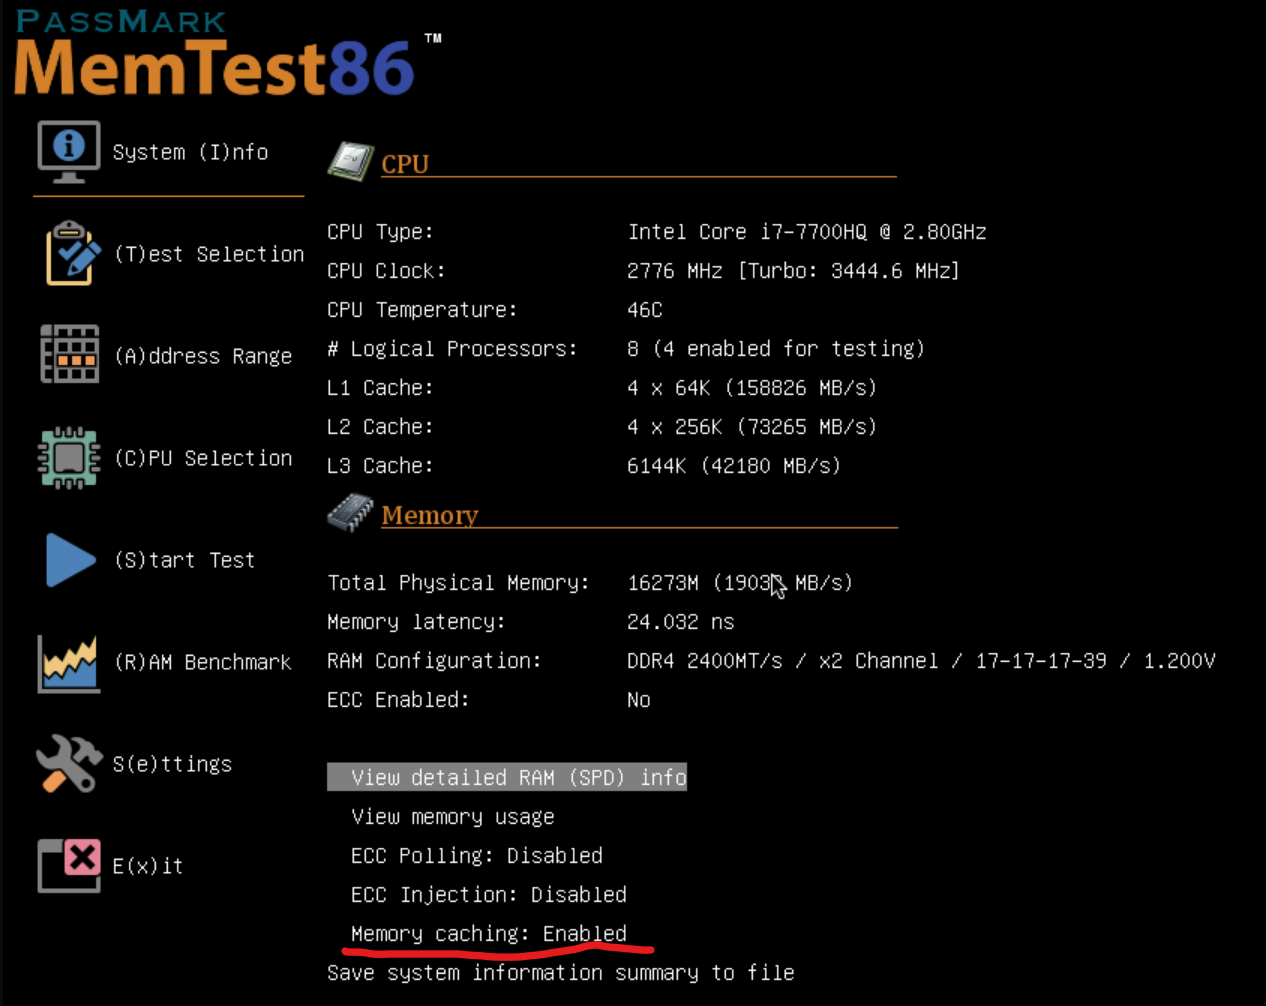Click the L3 Cache: label
Screen dimensions: 1266x1006
380,466
